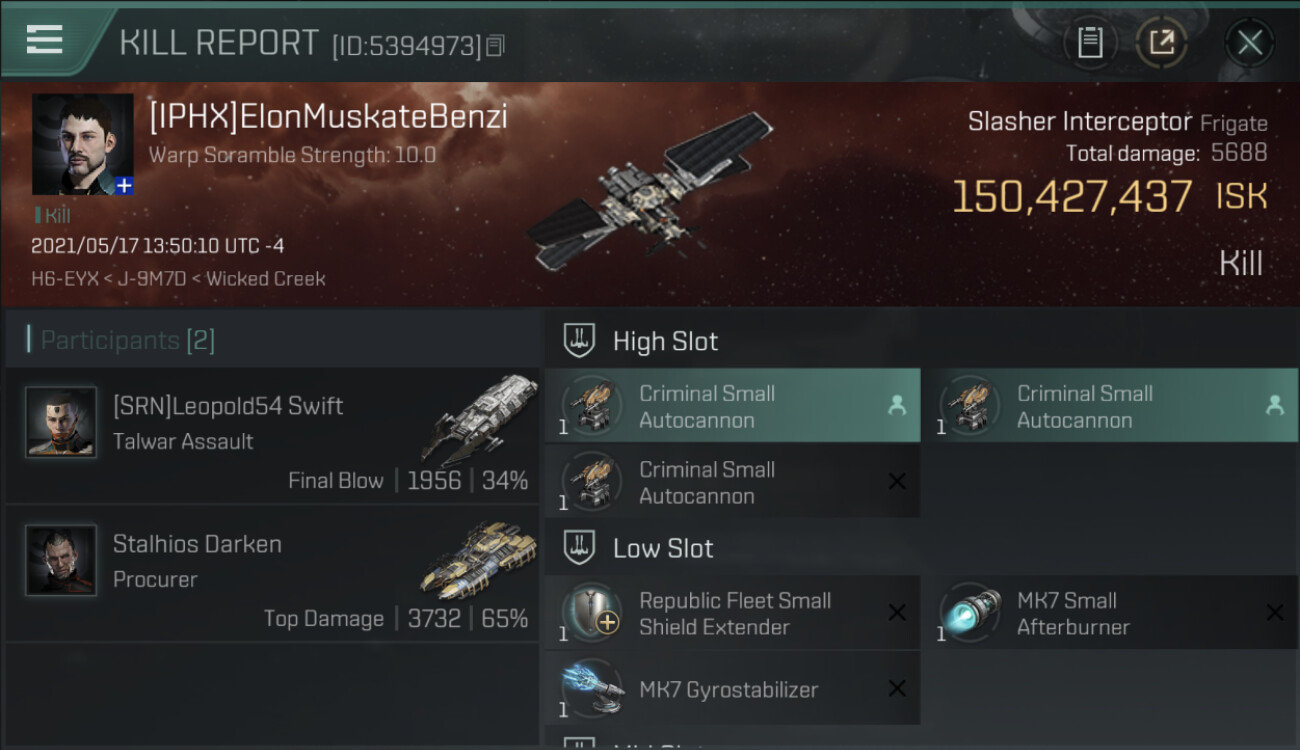The height and width of the screenshot is (750, 1300).
Task: Select first Criminal Small Autocannon item
Action: (x=732, y=406)
